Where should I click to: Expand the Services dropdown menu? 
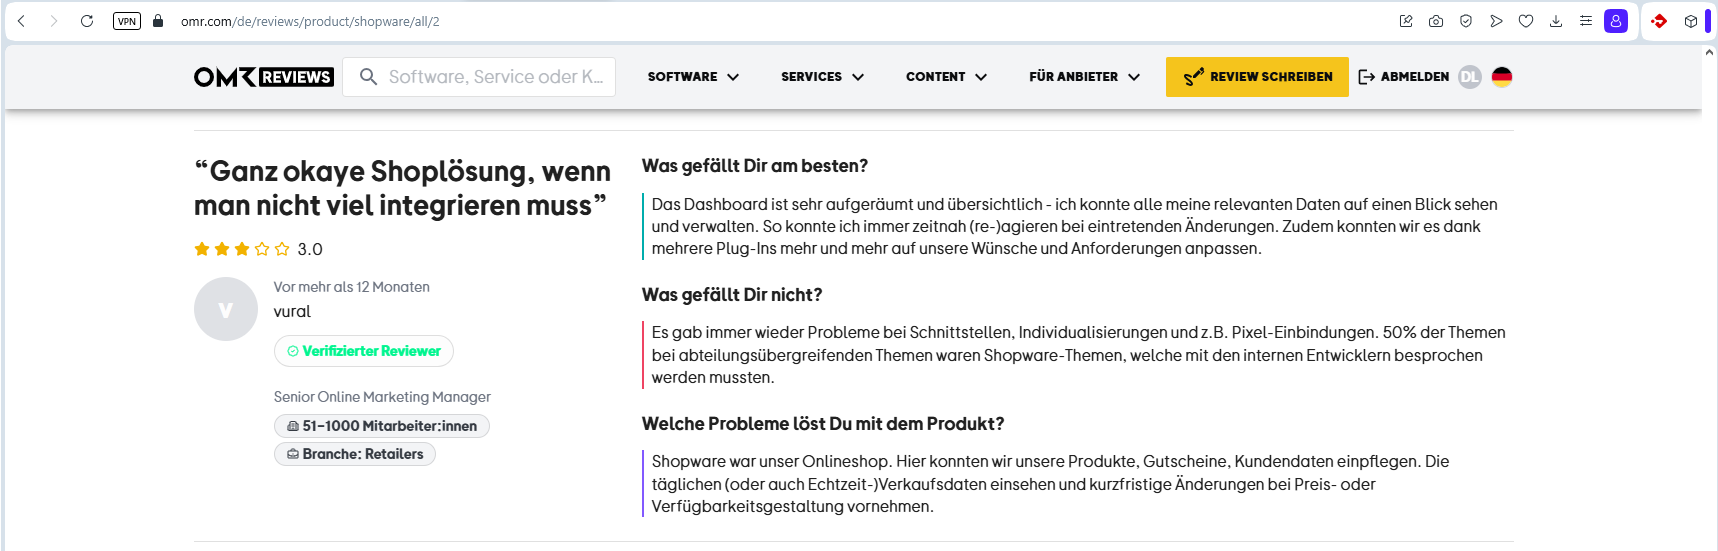pyautogui.click(x=822, y=77)
